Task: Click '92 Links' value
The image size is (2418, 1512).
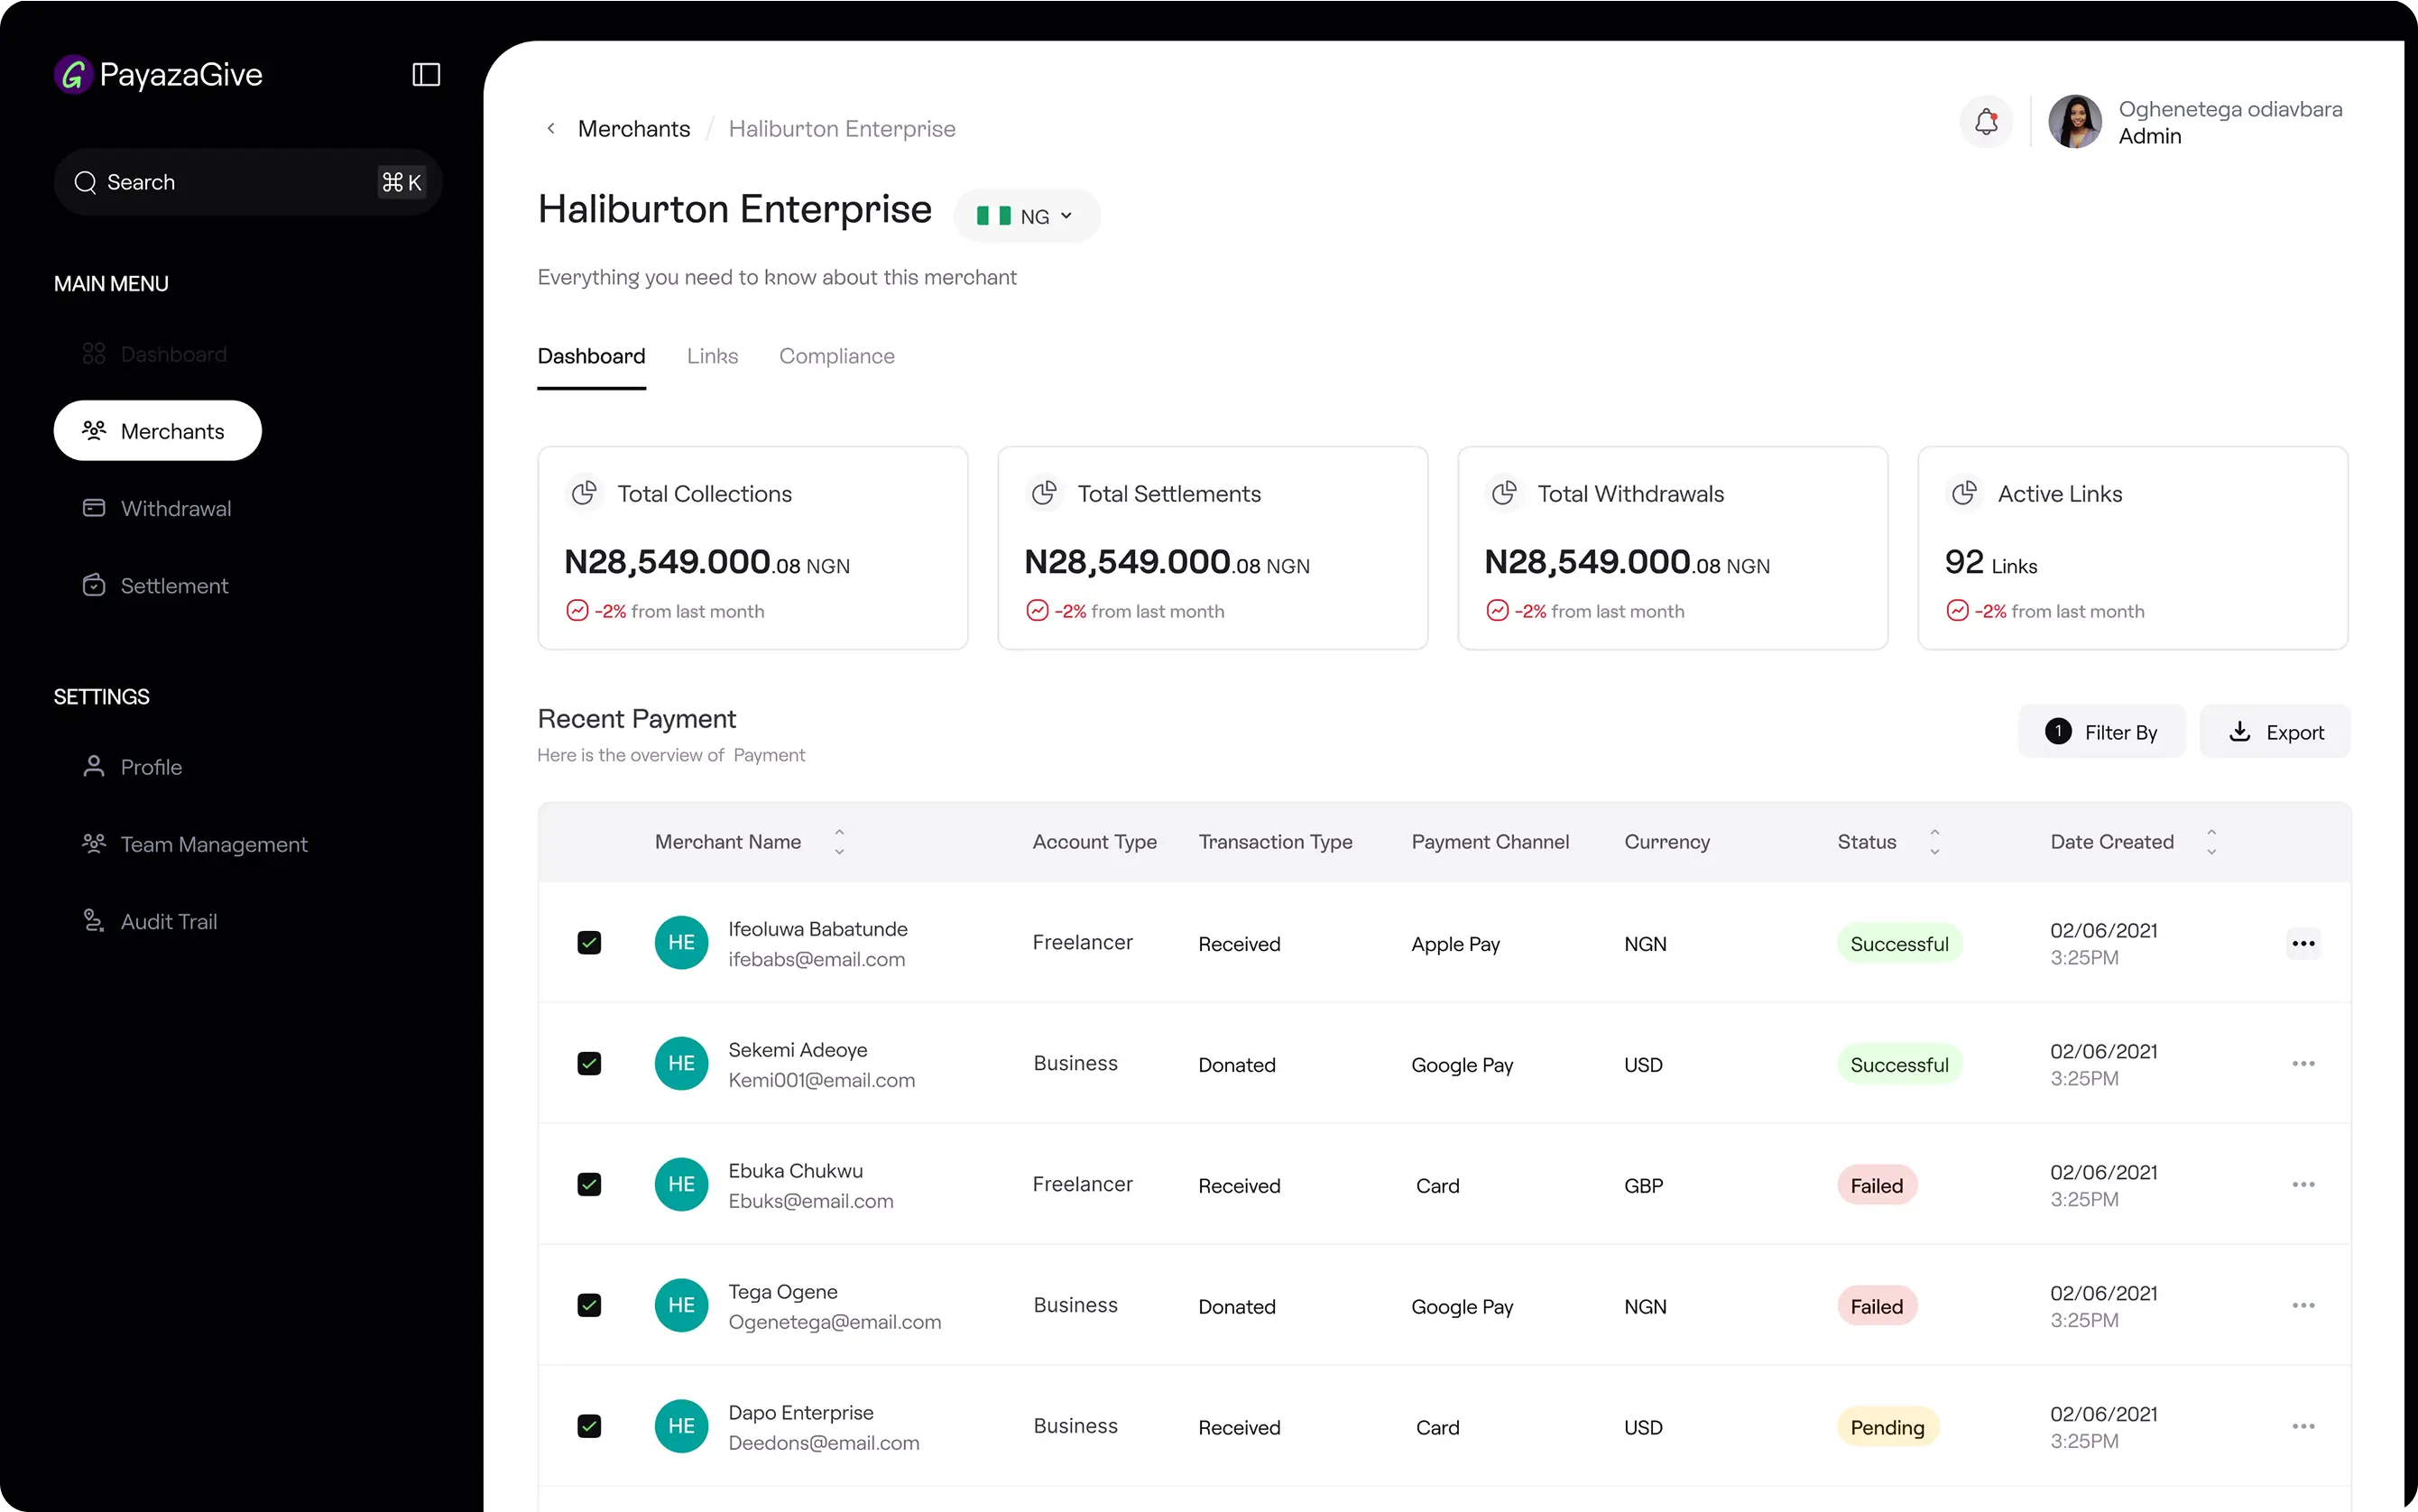Action: point(1991,563)
